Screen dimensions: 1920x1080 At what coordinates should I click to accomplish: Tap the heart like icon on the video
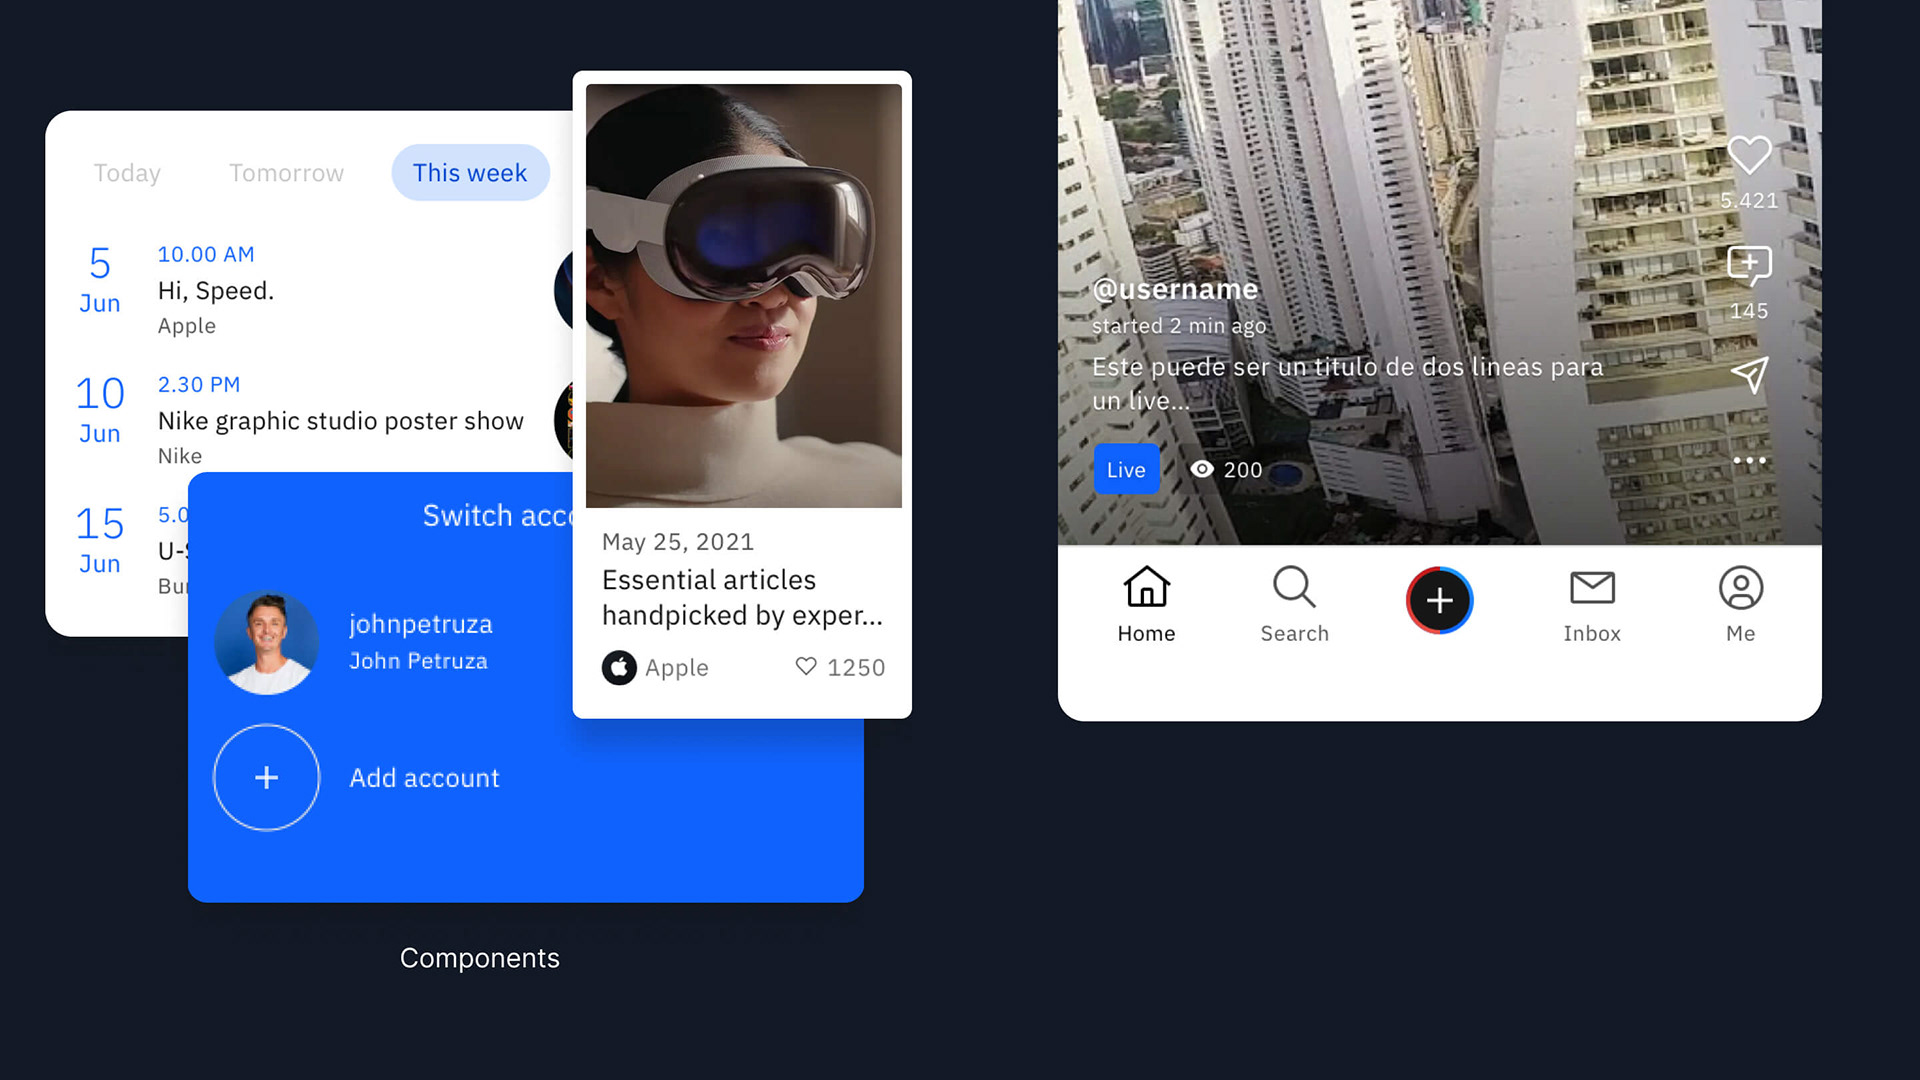[1749, 156]
